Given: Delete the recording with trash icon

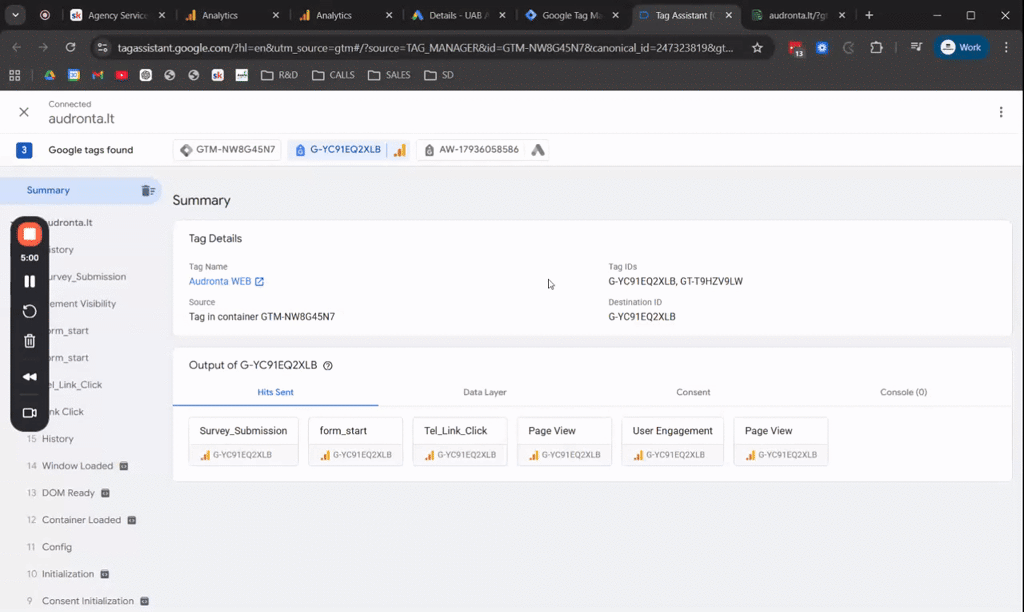Looking at the screenshot, I should click(29, 341).
